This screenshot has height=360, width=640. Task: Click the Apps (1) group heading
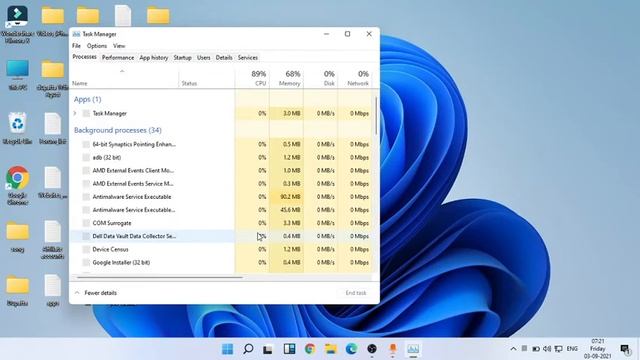pyautogui.click(x=87, y=99)
